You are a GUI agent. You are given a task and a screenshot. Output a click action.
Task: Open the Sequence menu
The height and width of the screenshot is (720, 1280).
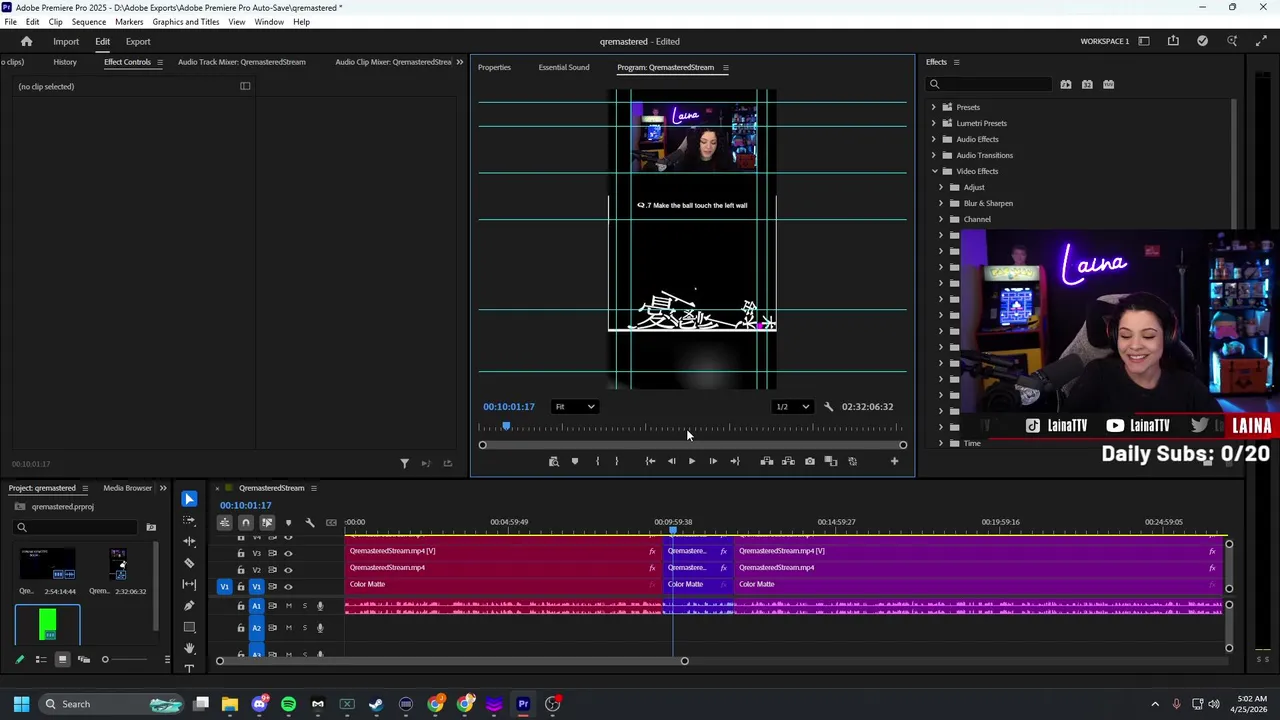[x=89, y=22]
